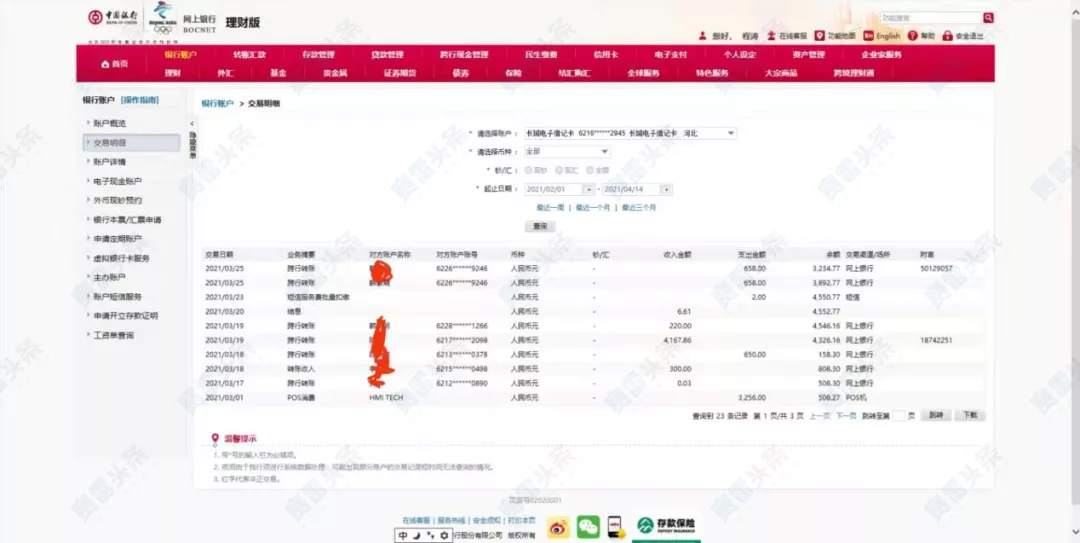The image size is (1080, 543).
Task: Open the WeChat icon in footer
Action: [588, 527]
